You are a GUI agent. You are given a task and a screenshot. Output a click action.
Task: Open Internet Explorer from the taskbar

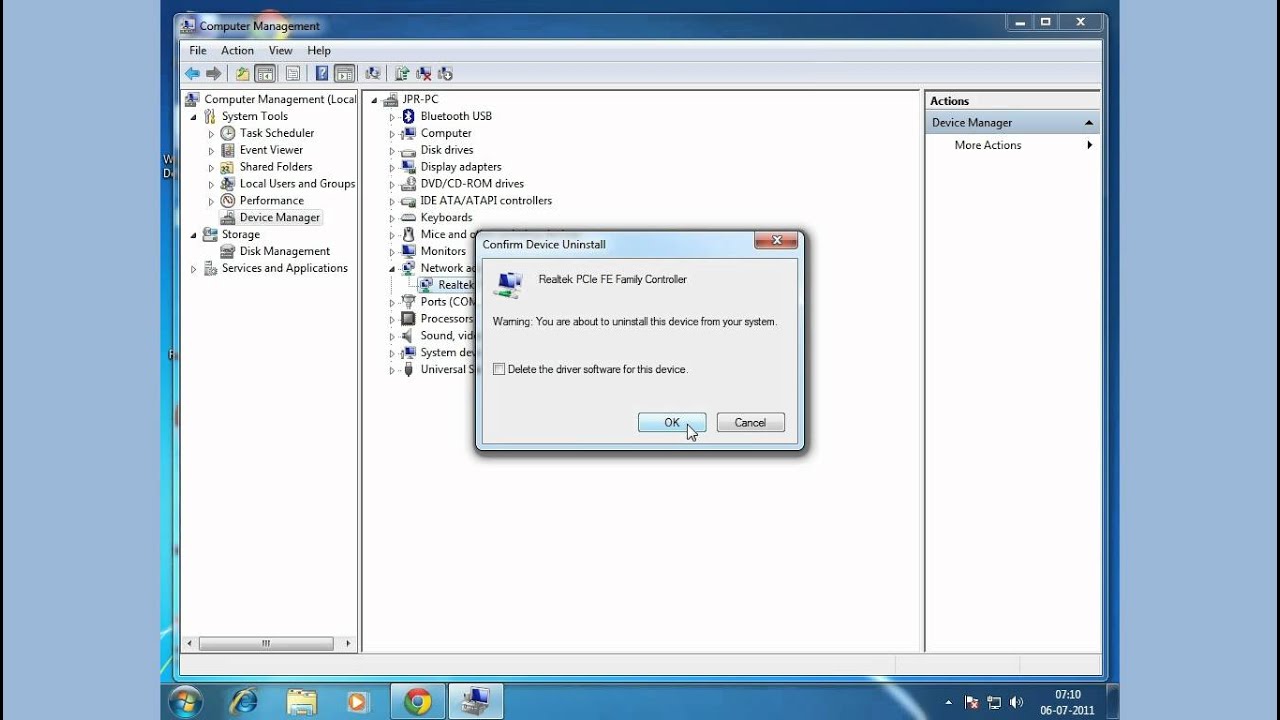coord(244,702)
